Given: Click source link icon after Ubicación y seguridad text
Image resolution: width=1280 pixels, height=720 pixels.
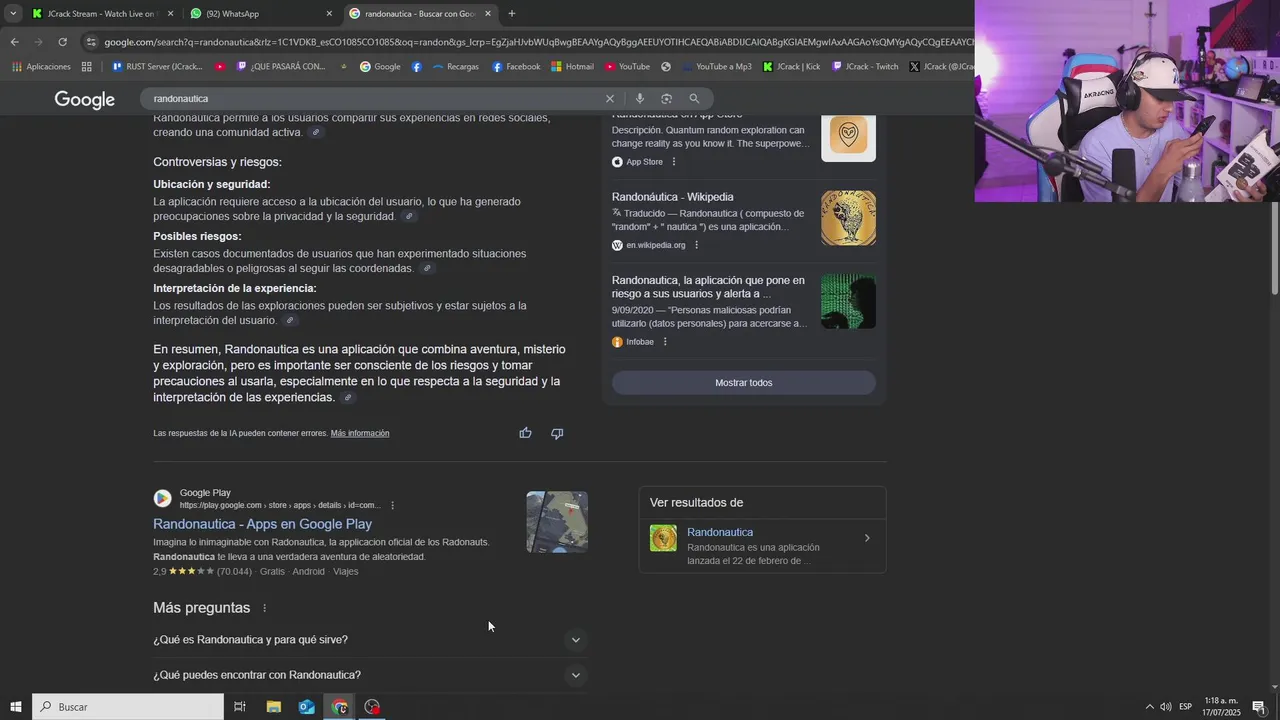Looking at the screenshot, I should pyautogui.click(x=408, y=217).
